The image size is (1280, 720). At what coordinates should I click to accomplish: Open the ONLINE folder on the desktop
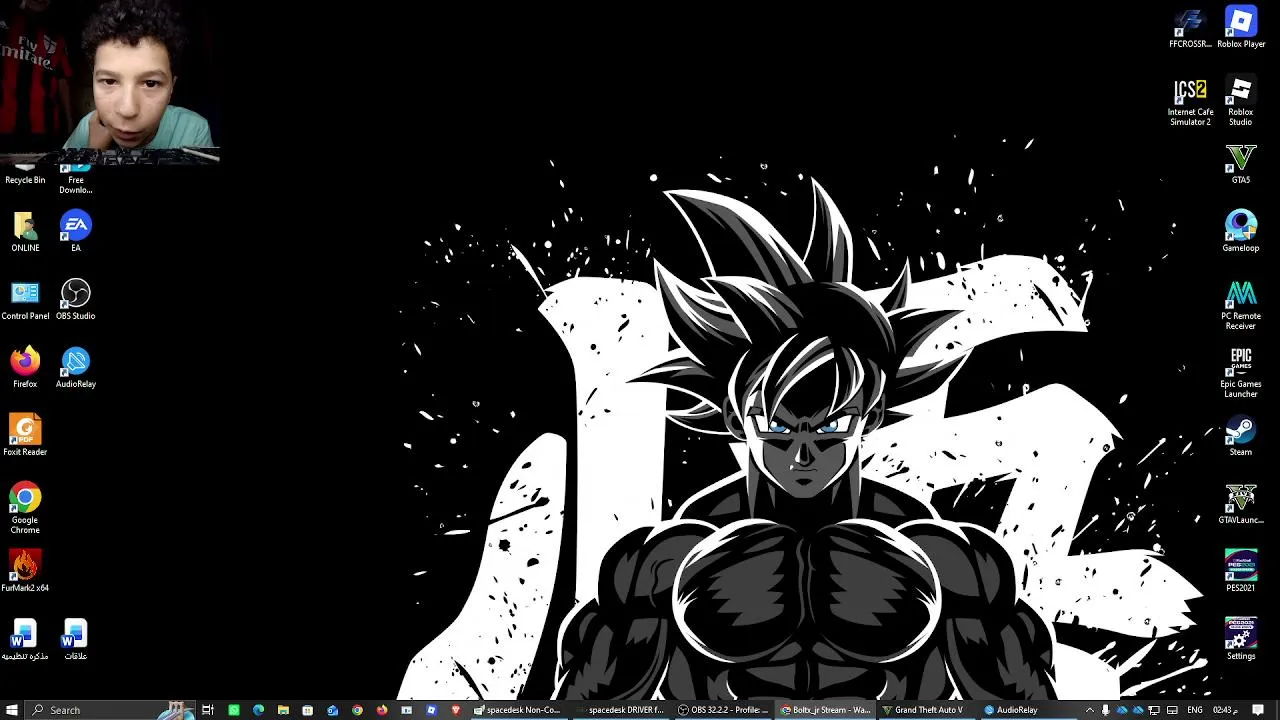(x=25, y=232)
